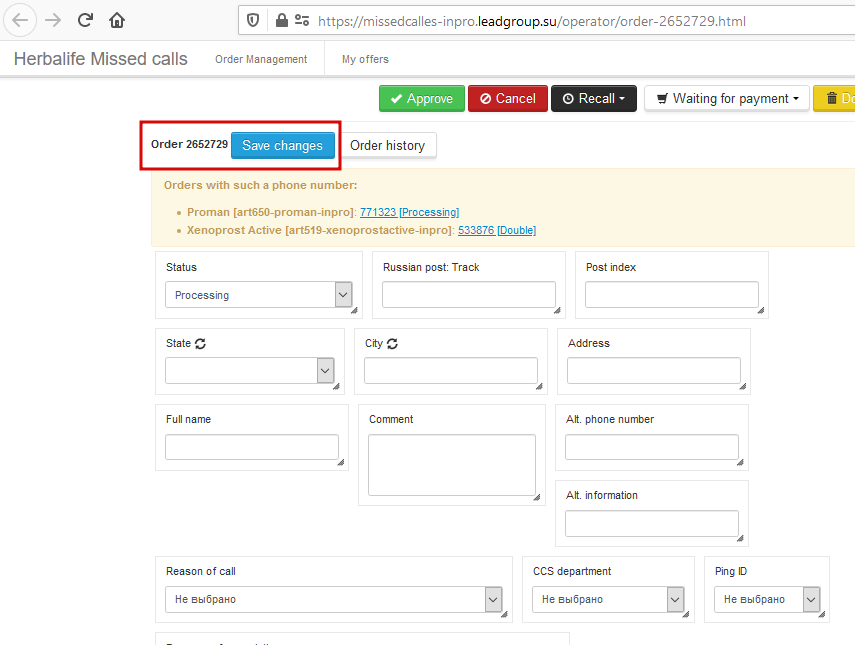Viewport: 855px width, 645px height.
Task: Open the Status dropdown showing Processing
Action: tap(258, 295)
